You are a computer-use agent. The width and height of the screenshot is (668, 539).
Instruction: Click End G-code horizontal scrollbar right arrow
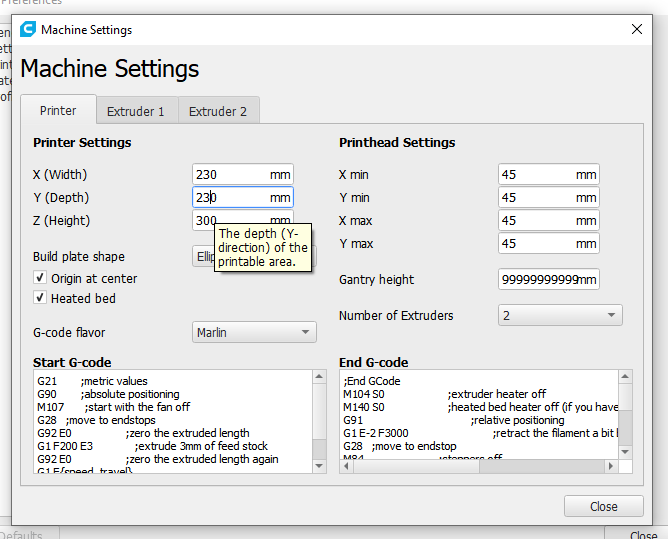[611, 466]
